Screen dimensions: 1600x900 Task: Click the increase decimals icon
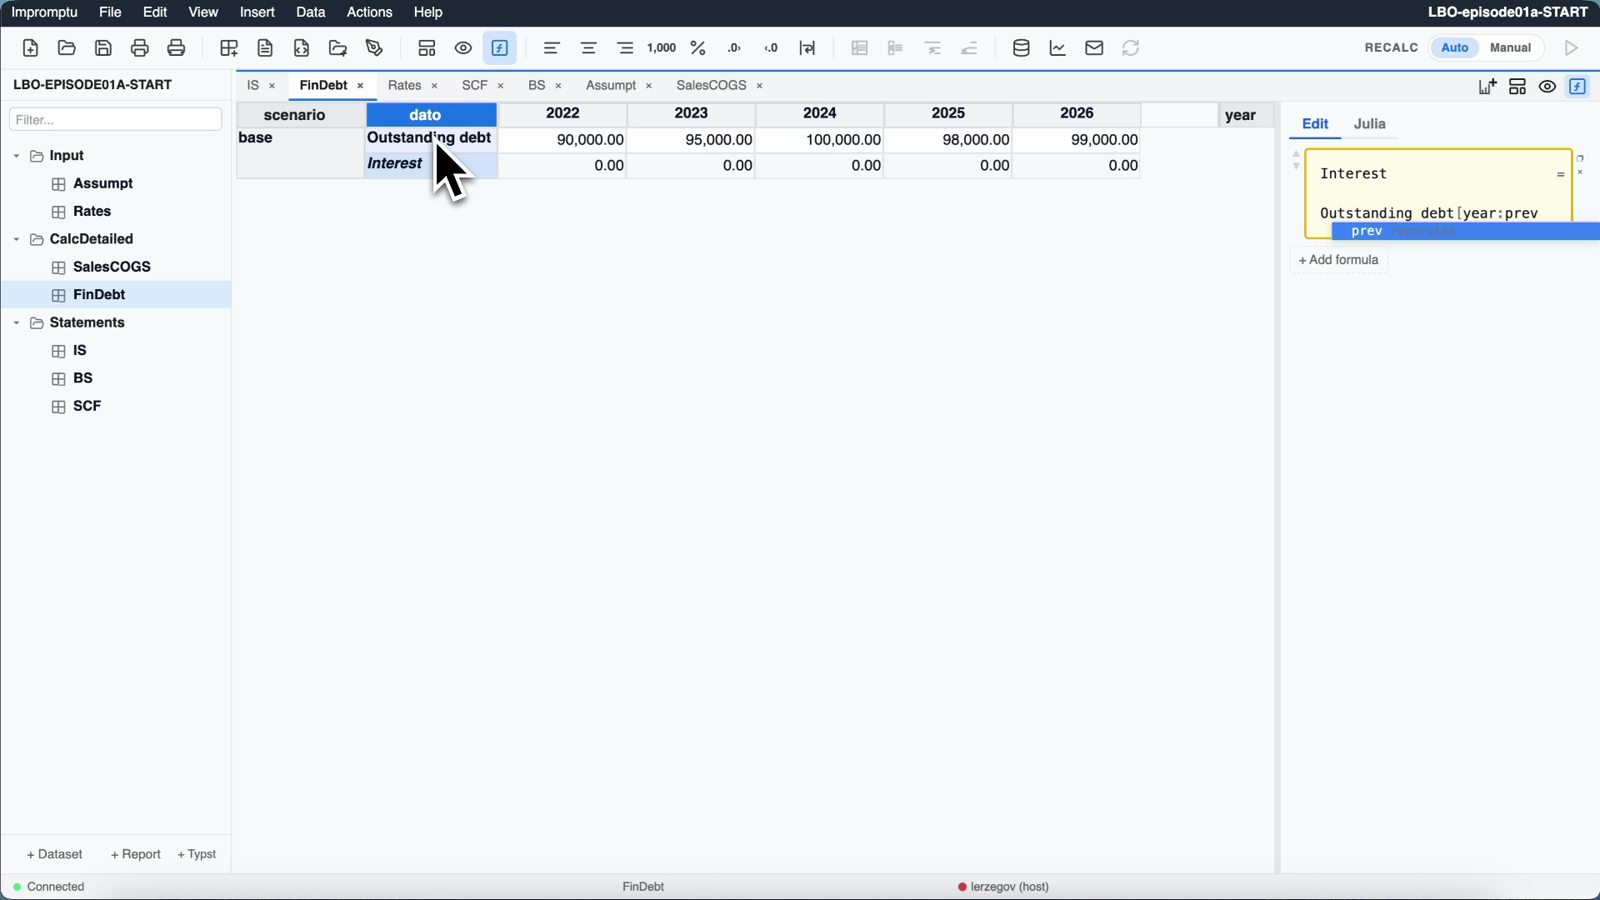[x=735, y=48]
